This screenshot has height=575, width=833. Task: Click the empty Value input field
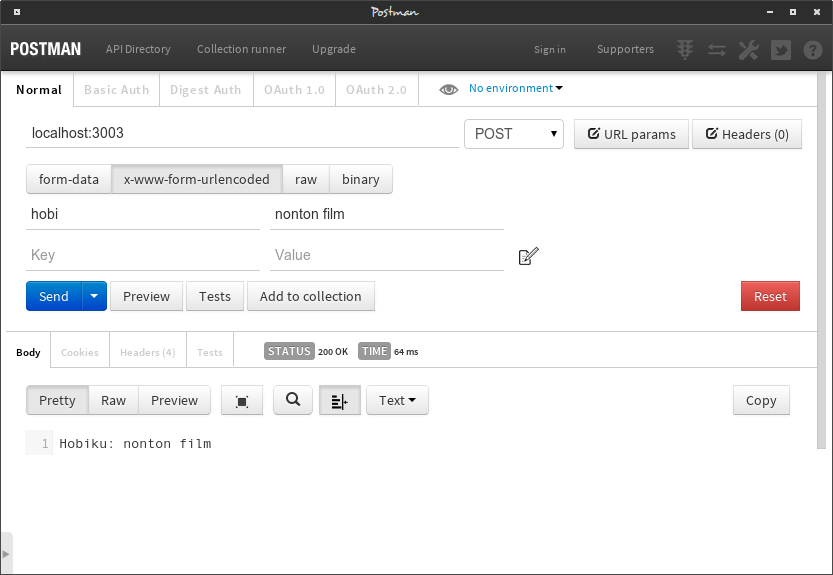(x=387, y=255)
